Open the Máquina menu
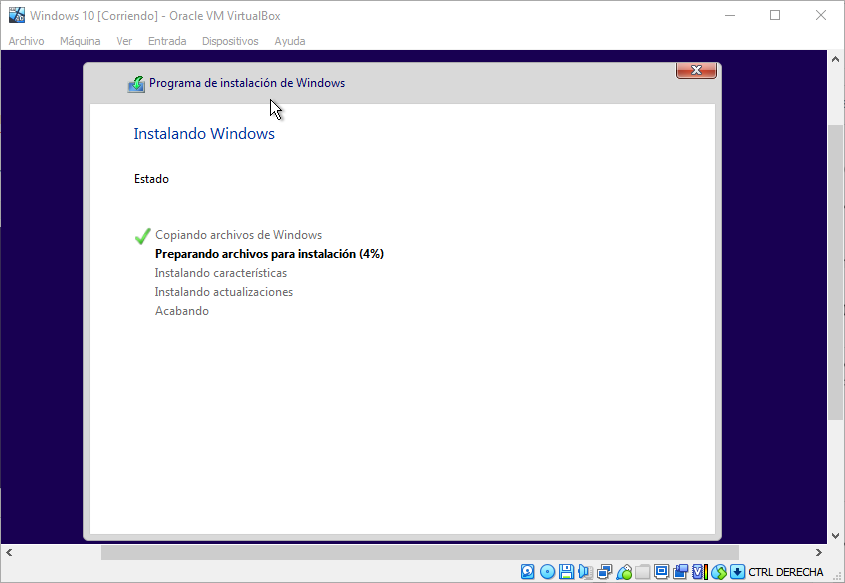Screen dimensions: 845x583 pos(80,41)
